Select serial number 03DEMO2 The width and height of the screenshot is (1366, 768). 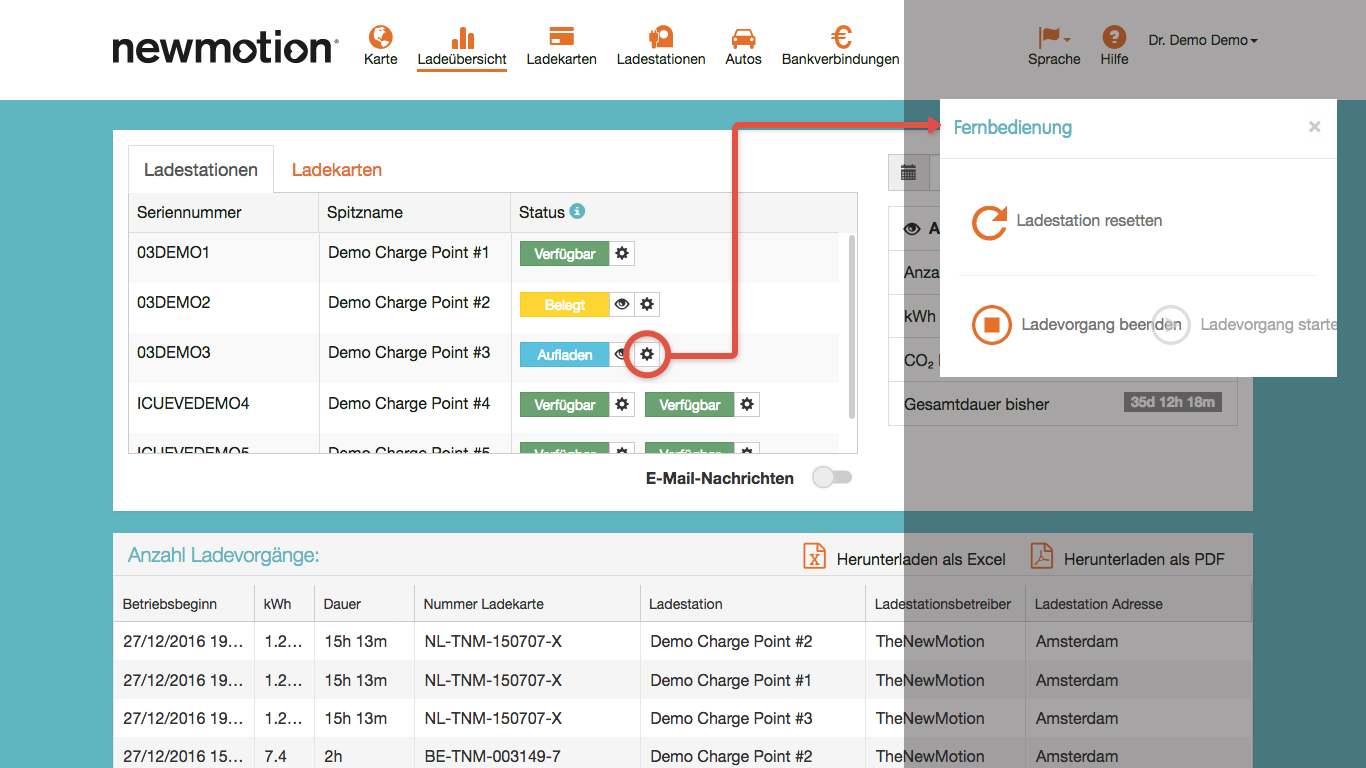[x=173, y=302]
